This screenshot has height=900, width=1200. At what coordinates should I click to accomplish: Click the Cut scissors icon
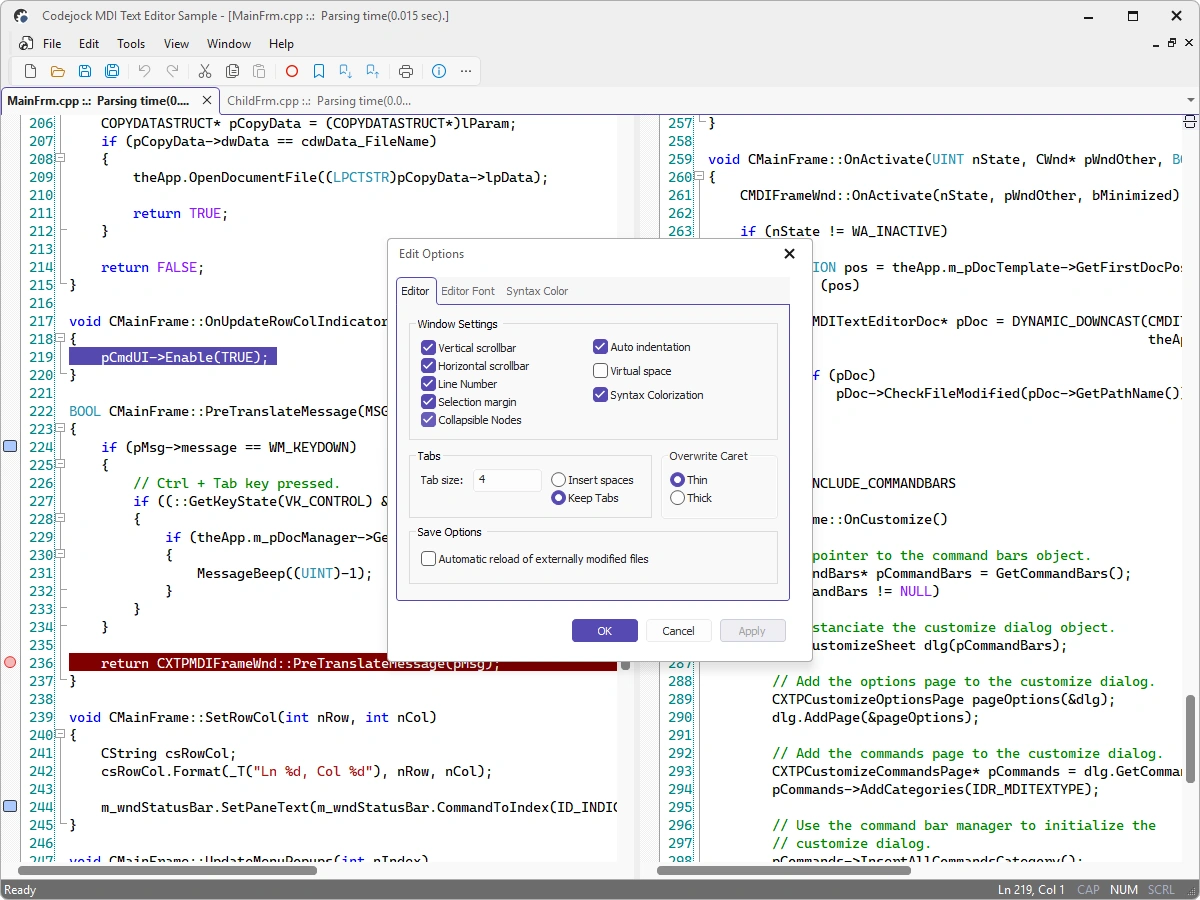[x=205, y=71]
